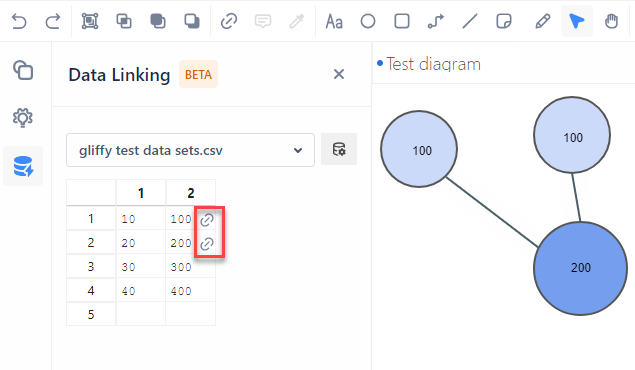Viewport: 635px width, 370px height.
Task: Select the Text tool (Aa)
Action: point(334,21)
